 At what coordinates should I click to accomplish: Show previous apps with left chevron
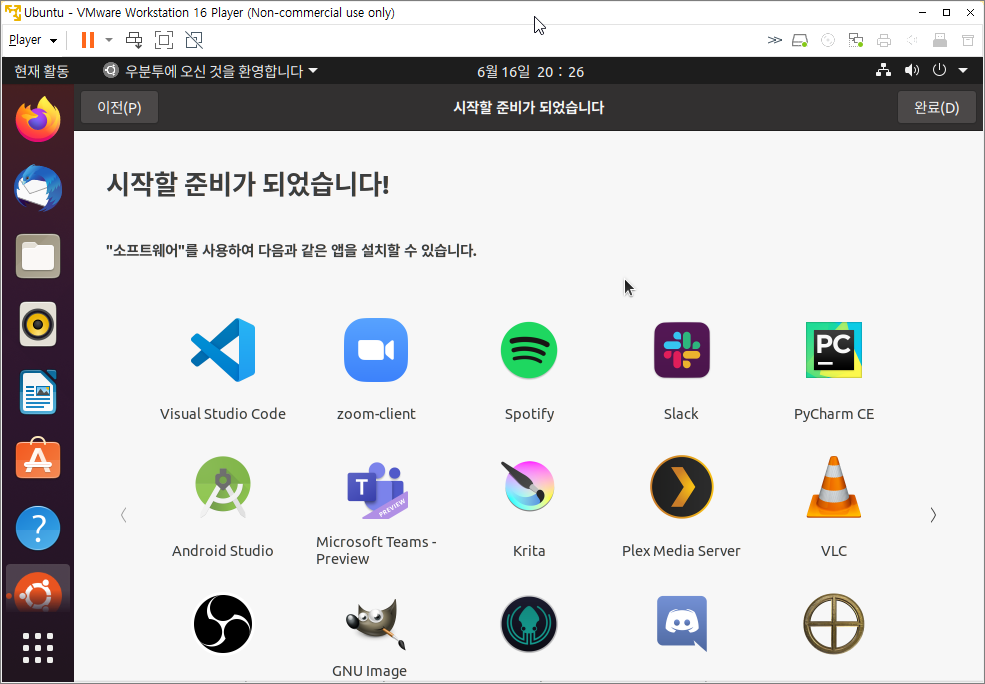(x=124, y=515)
